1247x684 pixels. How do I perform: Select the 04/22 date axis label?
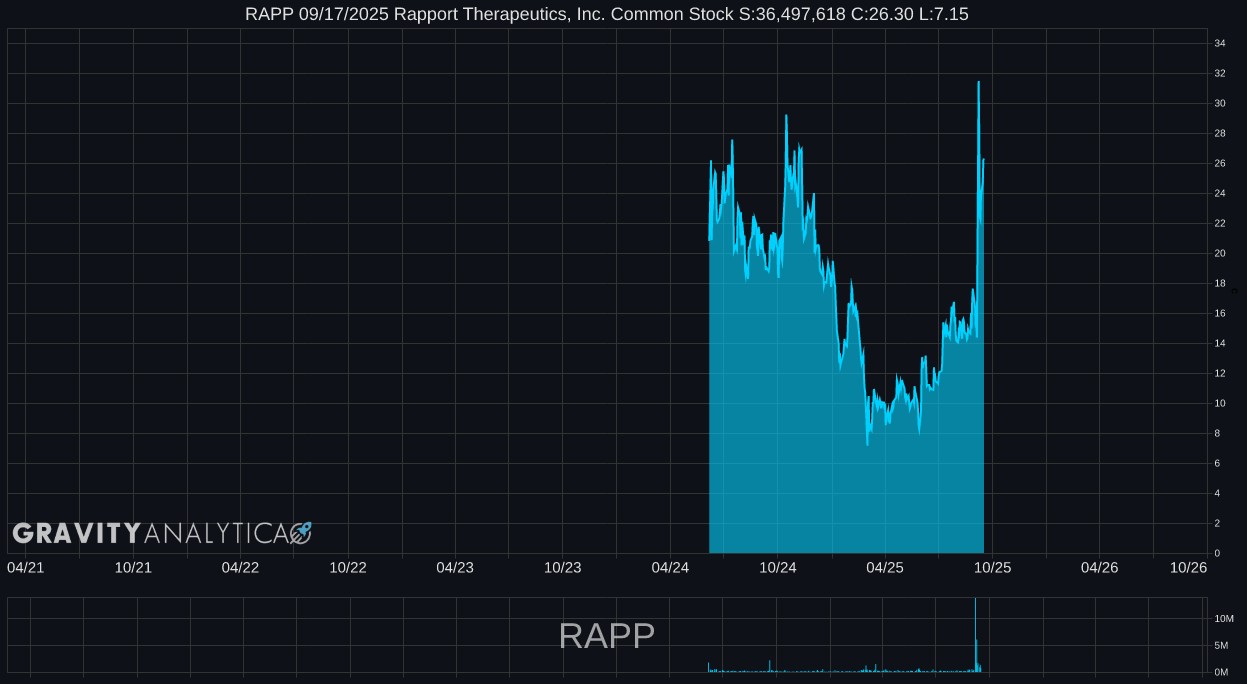[240, 567]
